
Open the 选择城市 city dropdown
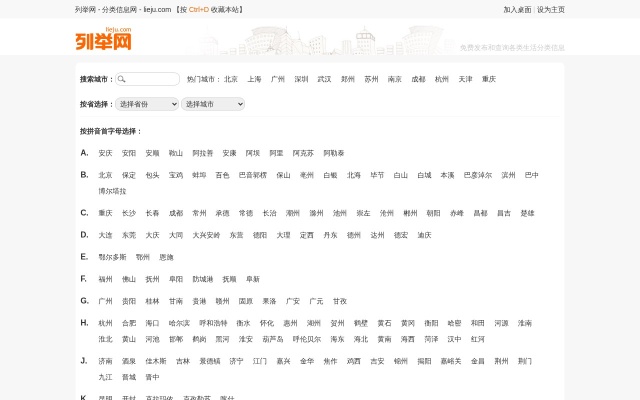[212, 104]
